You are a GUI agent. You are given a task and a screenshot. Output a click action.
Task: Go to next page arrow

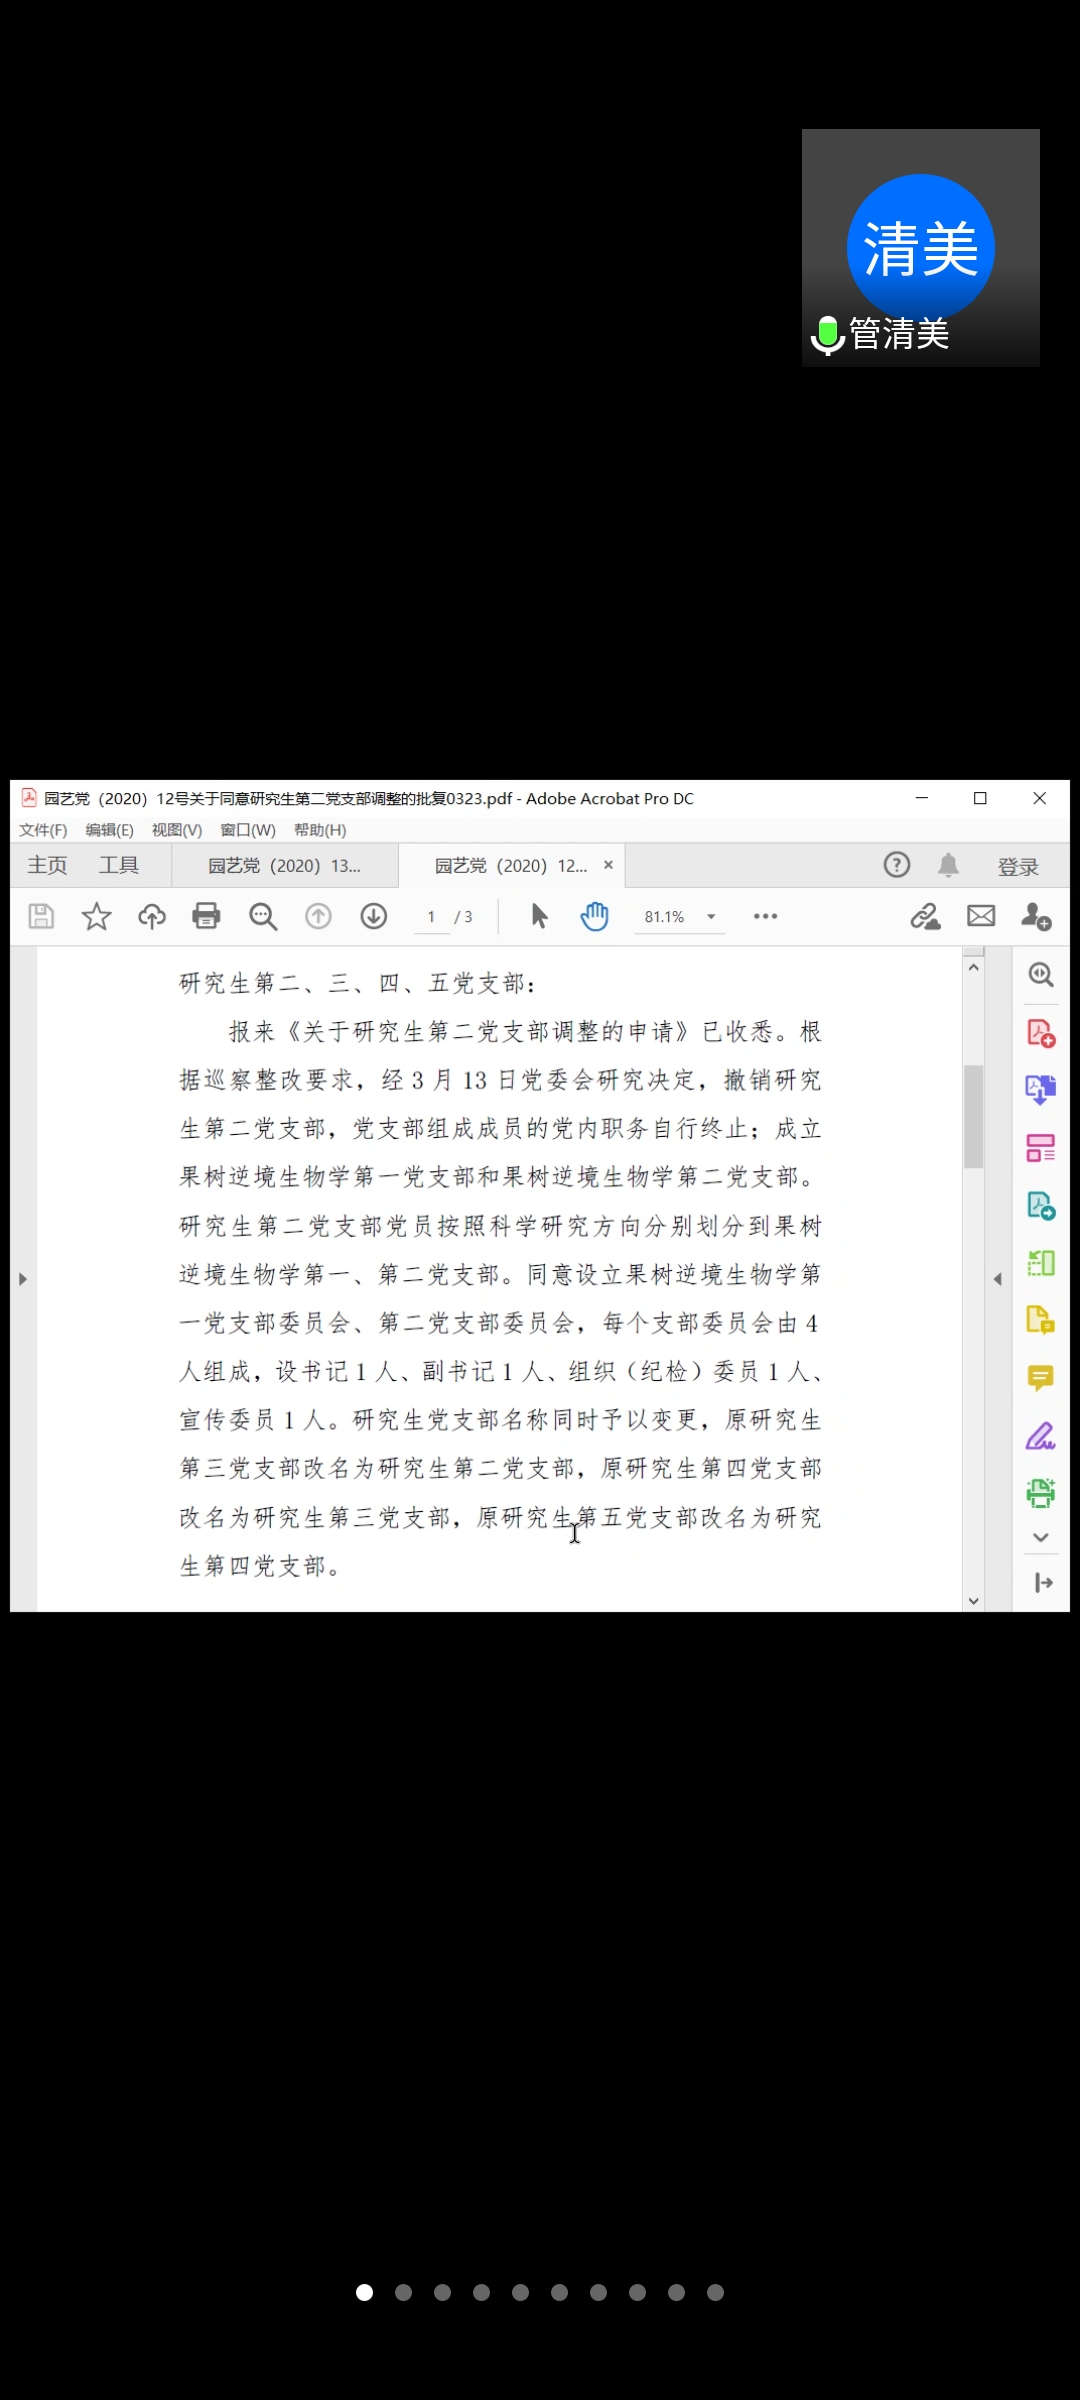pyautogui.click(x=374, y=916)
